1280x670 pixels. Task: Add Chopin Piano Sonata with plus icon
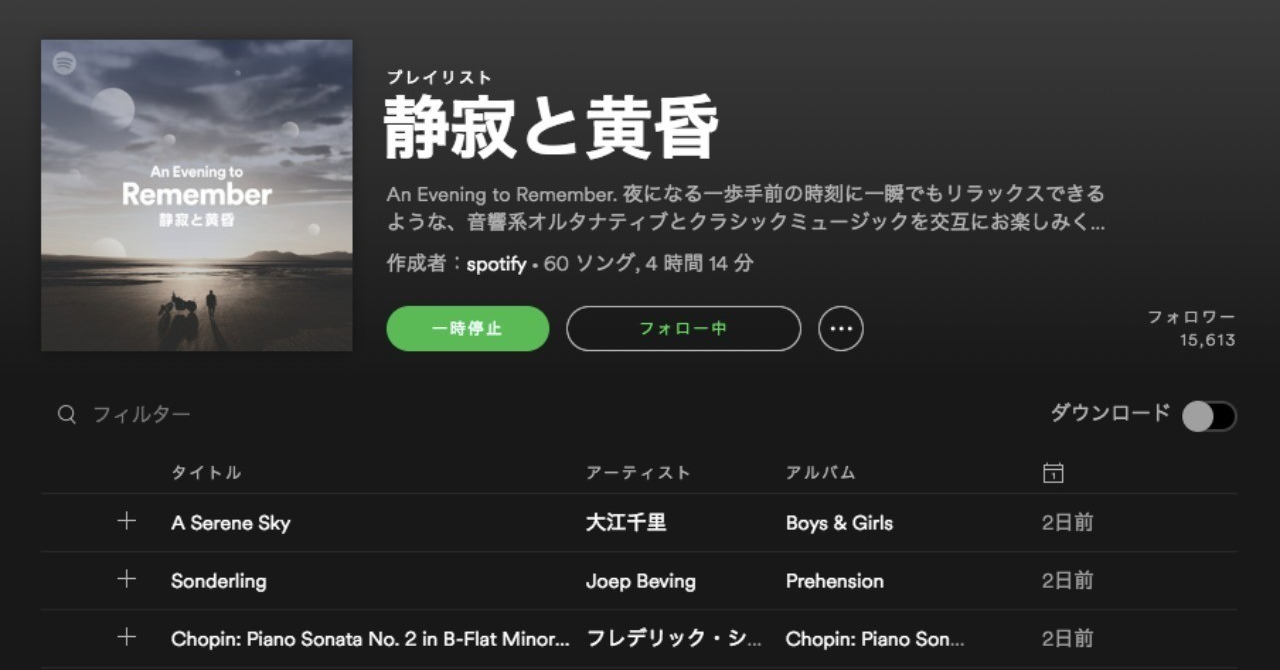[126, 637]
